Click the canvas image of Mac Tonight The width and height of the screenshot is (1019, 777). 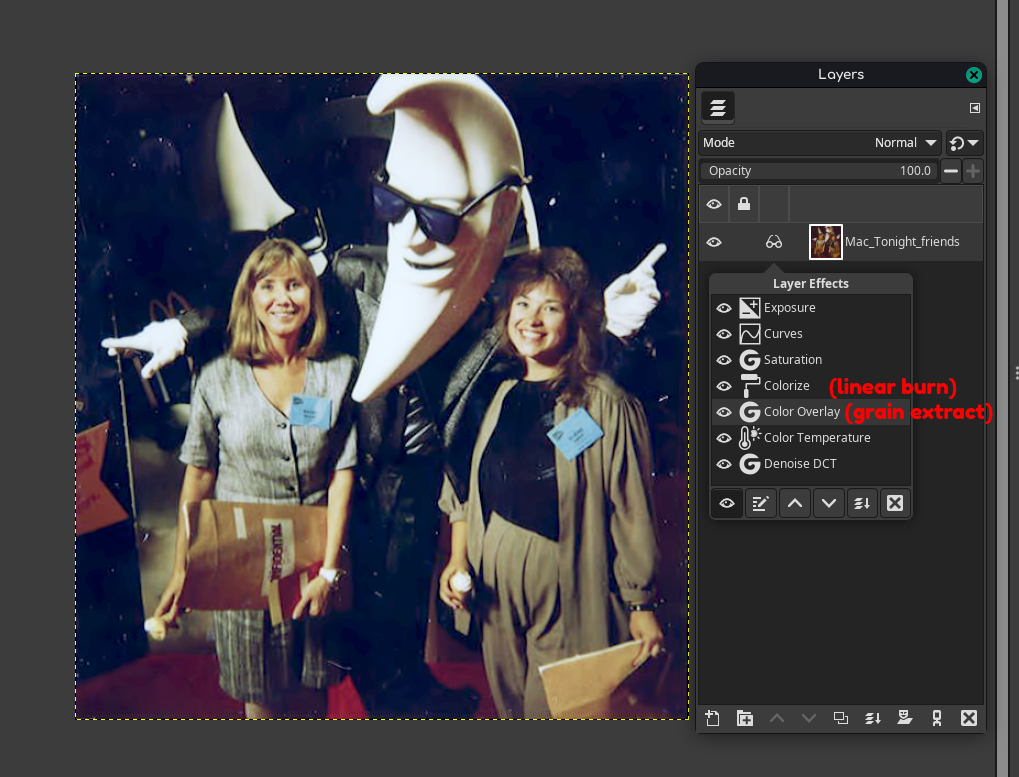pos(382,396)
